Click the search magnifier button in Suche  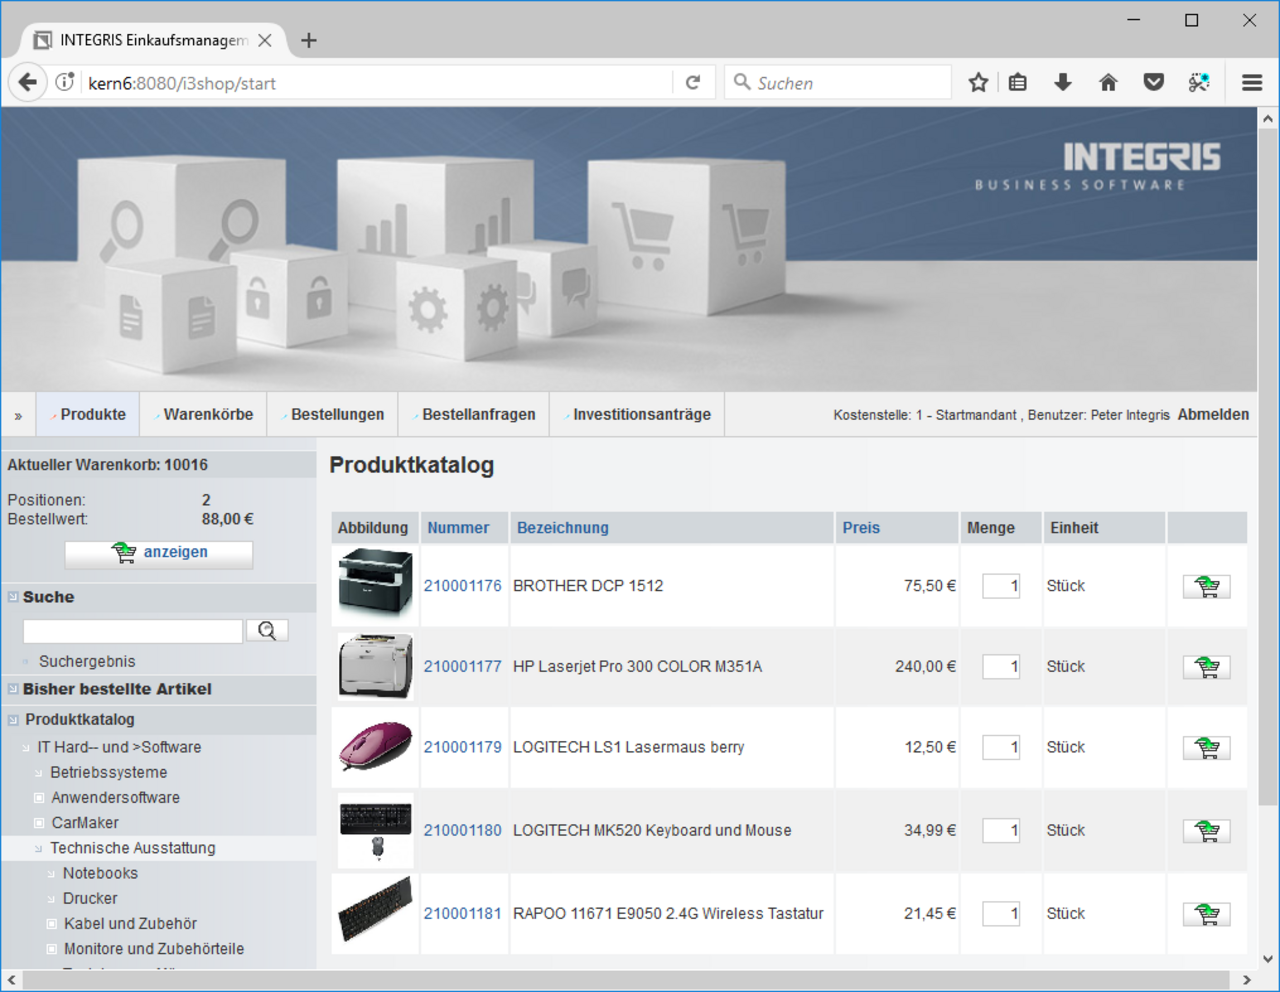(267, 631)
